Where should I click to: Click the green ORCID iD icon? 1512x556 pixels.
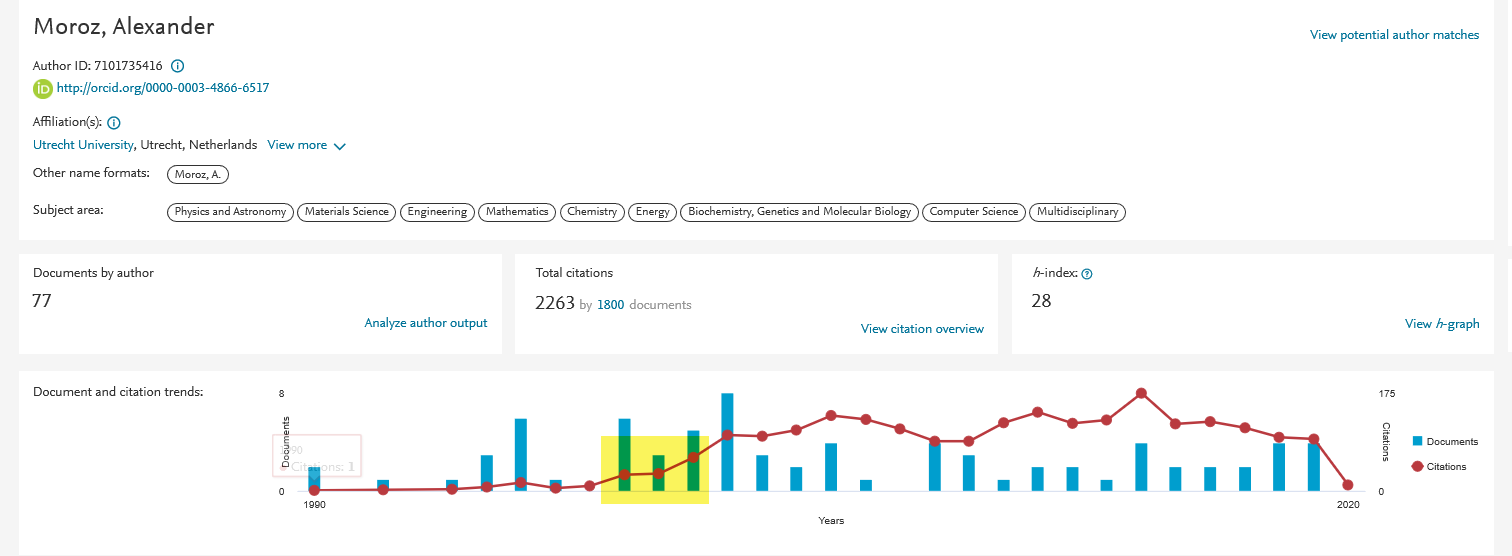pyautogui.click(x=43, y=89)
